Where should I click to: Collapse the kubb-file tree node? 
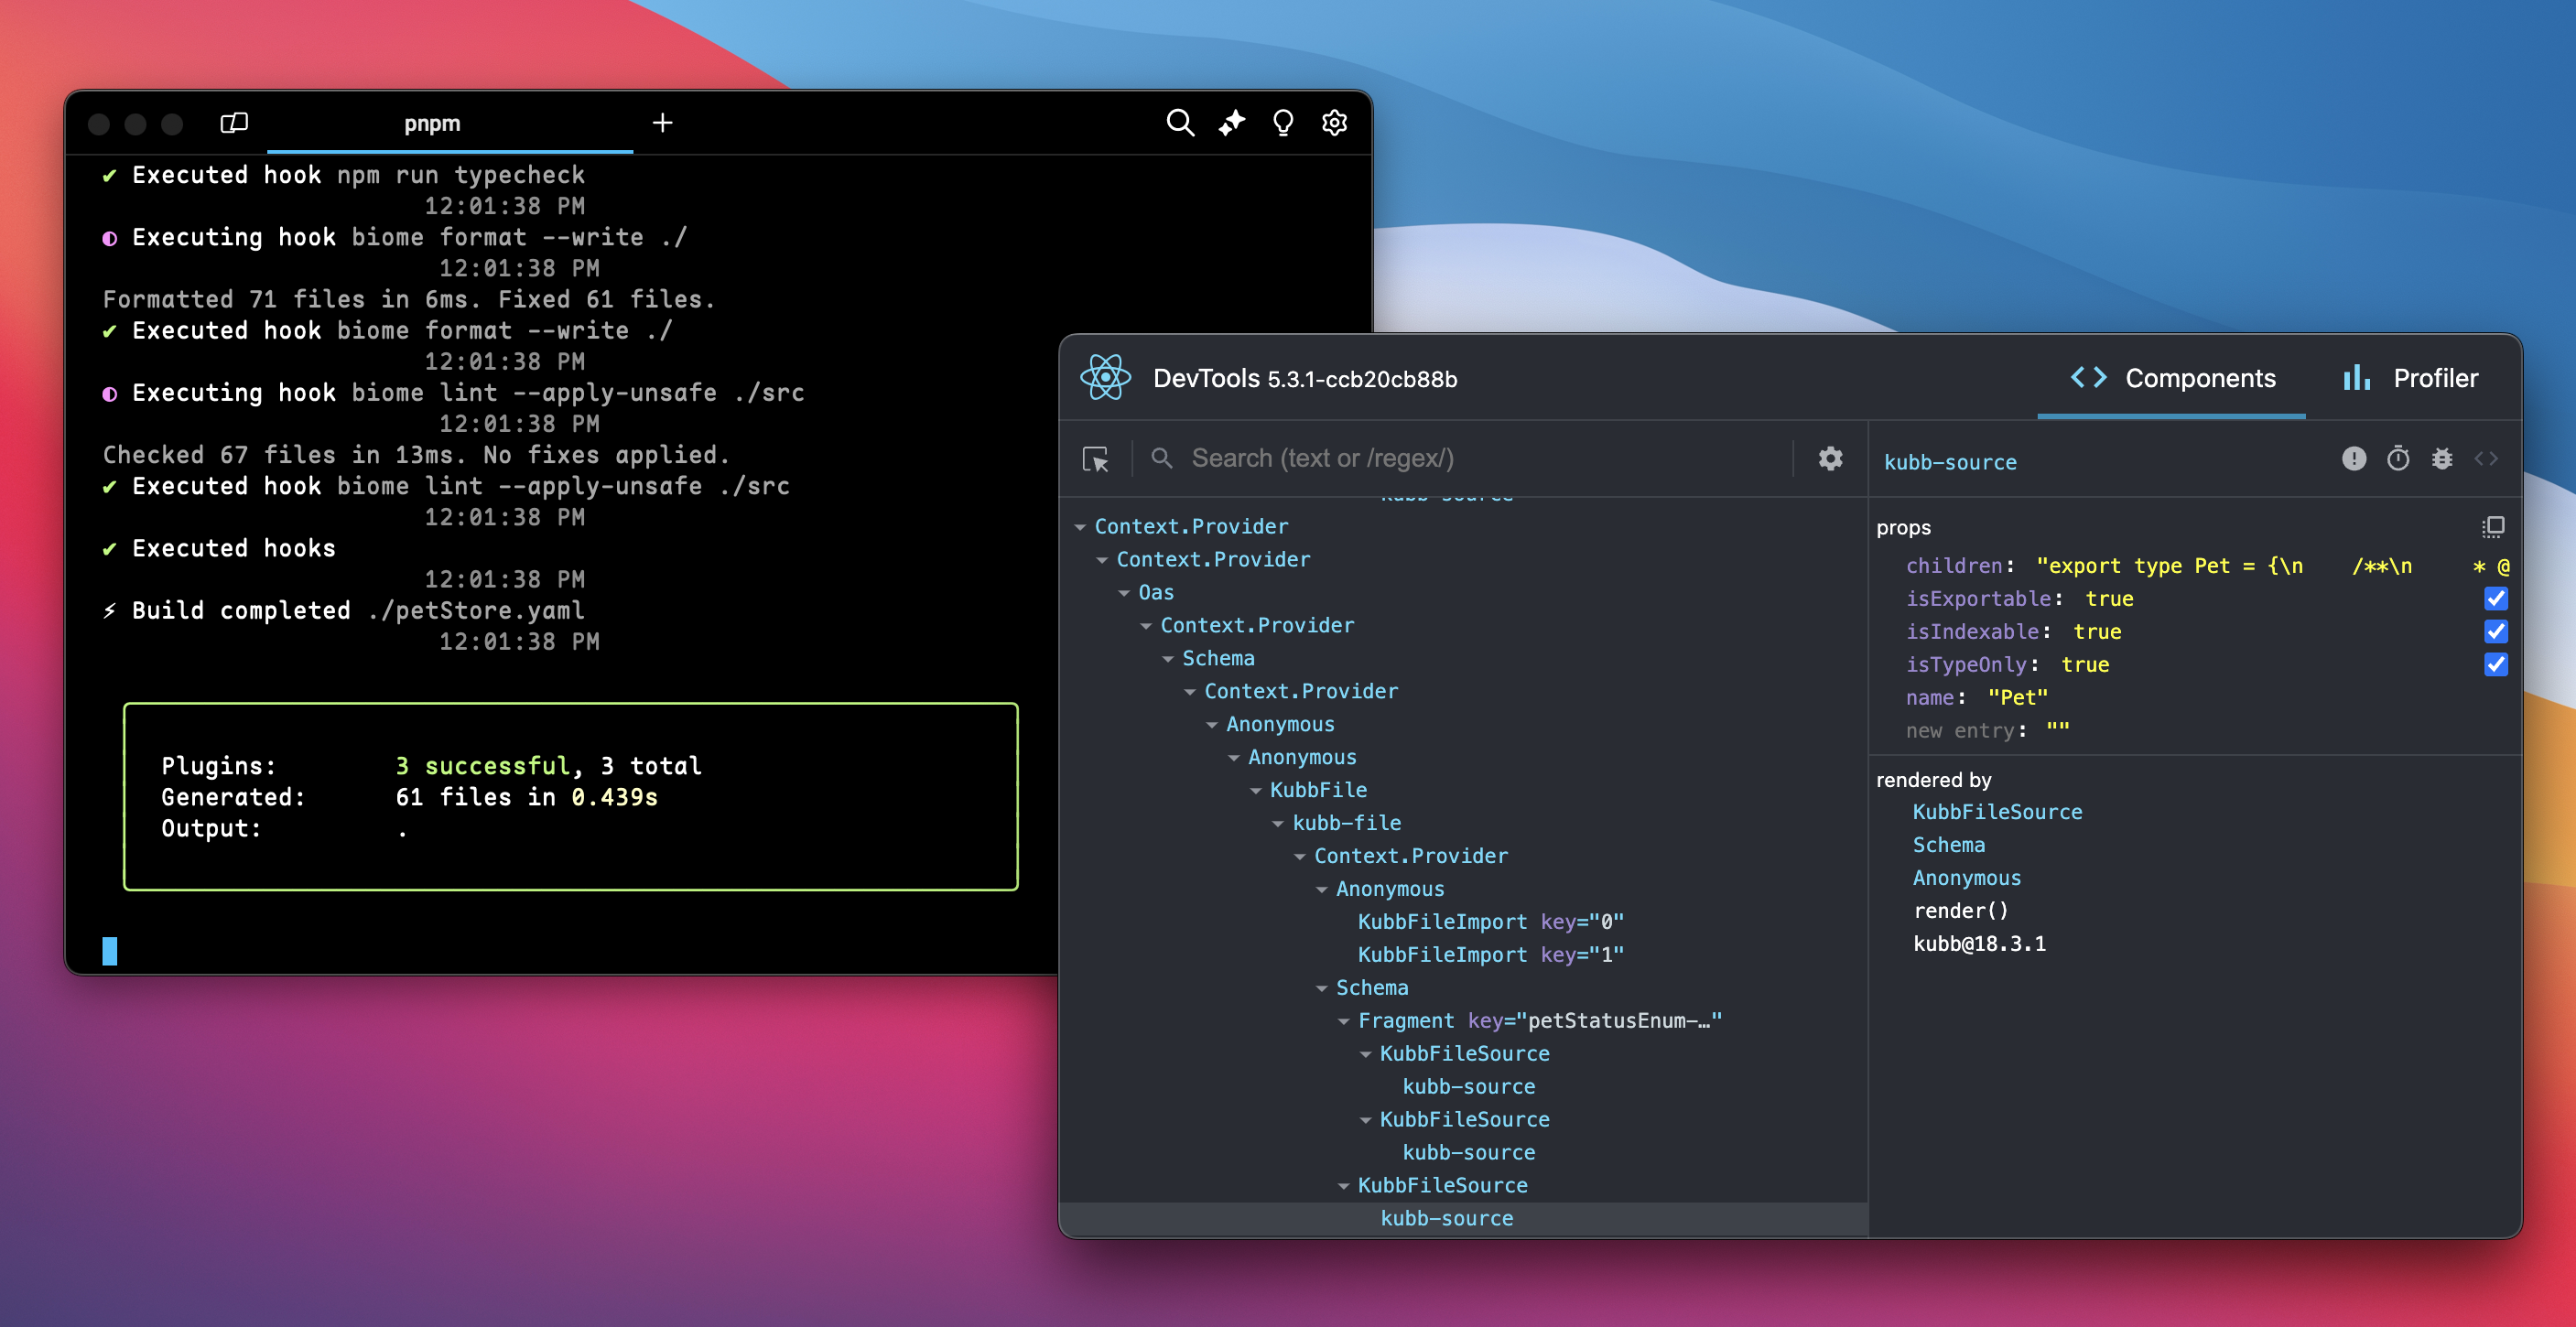pyautogui.click(x=1278, y=824)
